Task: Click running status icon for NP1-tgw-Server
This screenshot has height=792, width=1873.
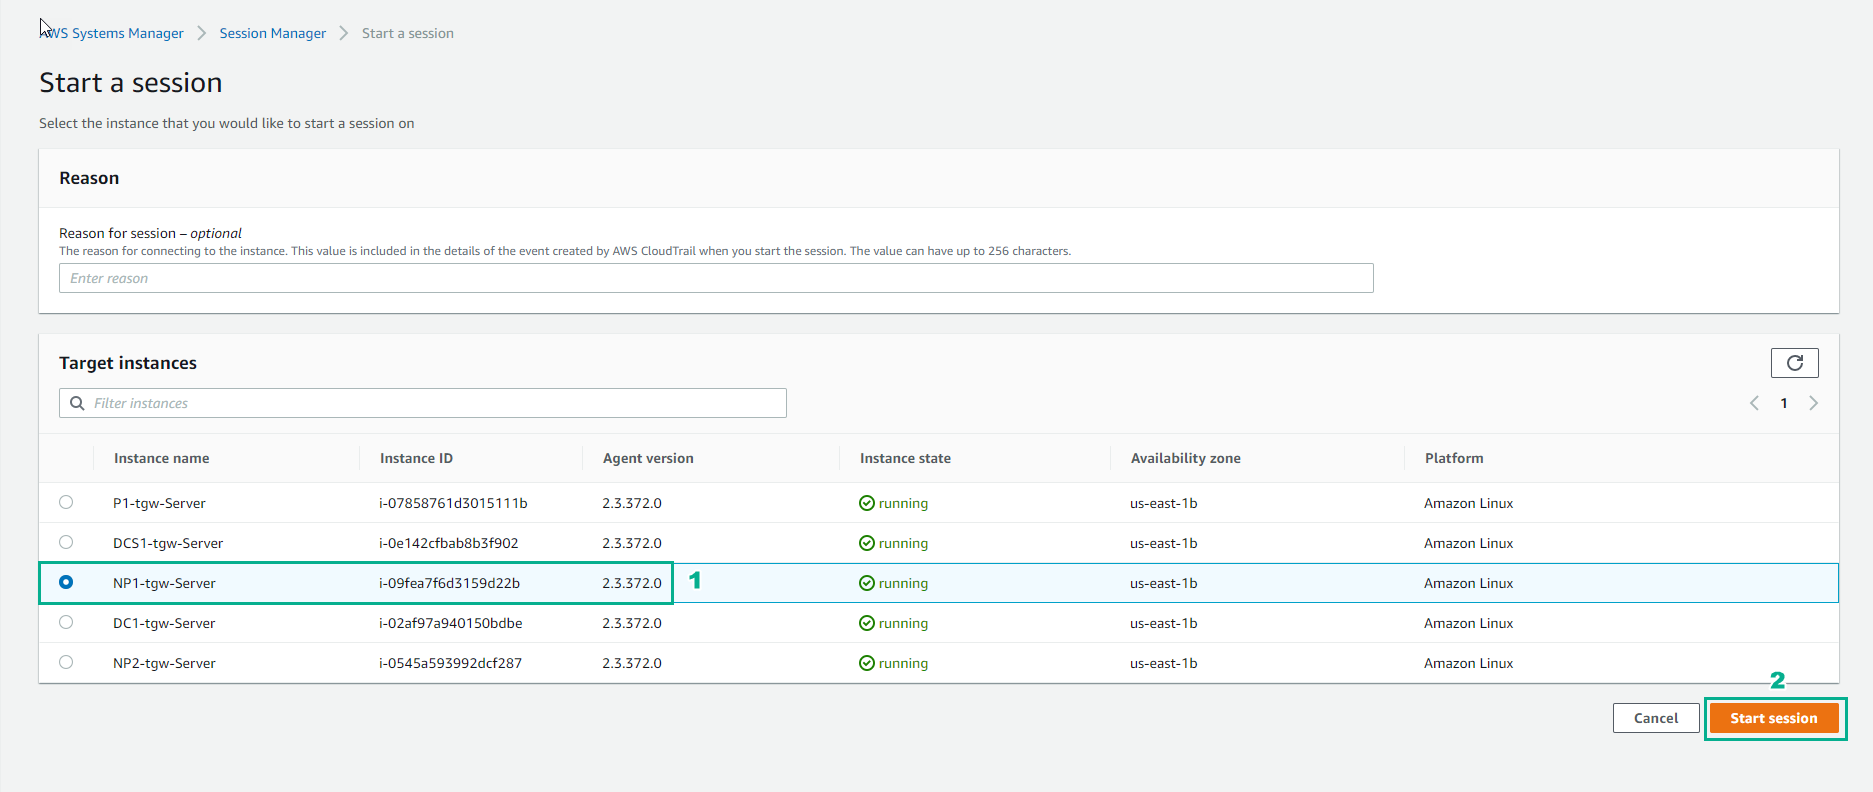Action: pyautogui.click(x=867, y=583)
